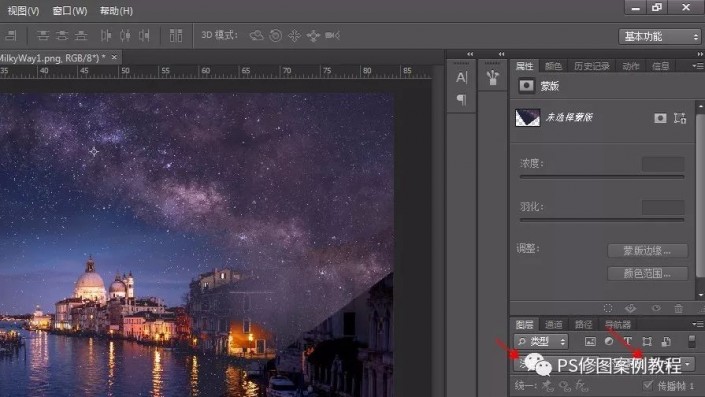
Task: Click distribute vertical centers icon
Action: [62, 35]
